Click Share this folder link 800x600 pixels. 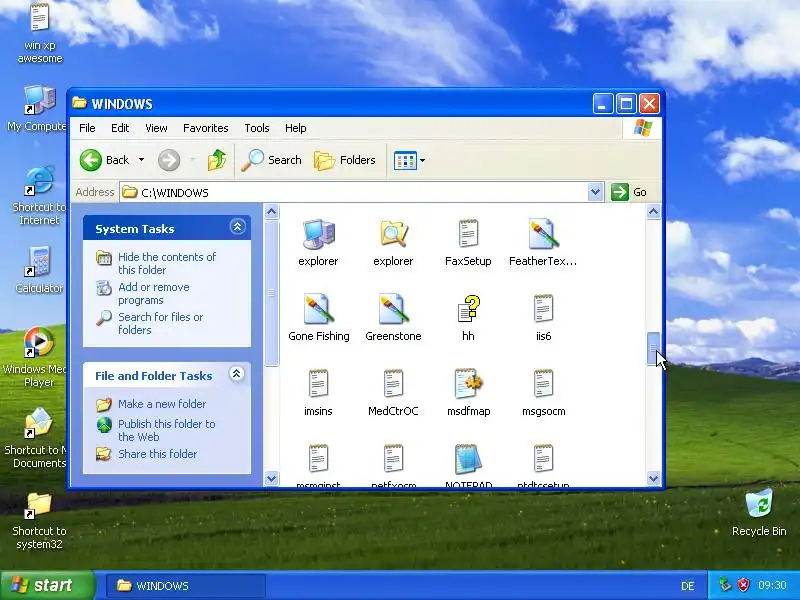coord(157,454)
